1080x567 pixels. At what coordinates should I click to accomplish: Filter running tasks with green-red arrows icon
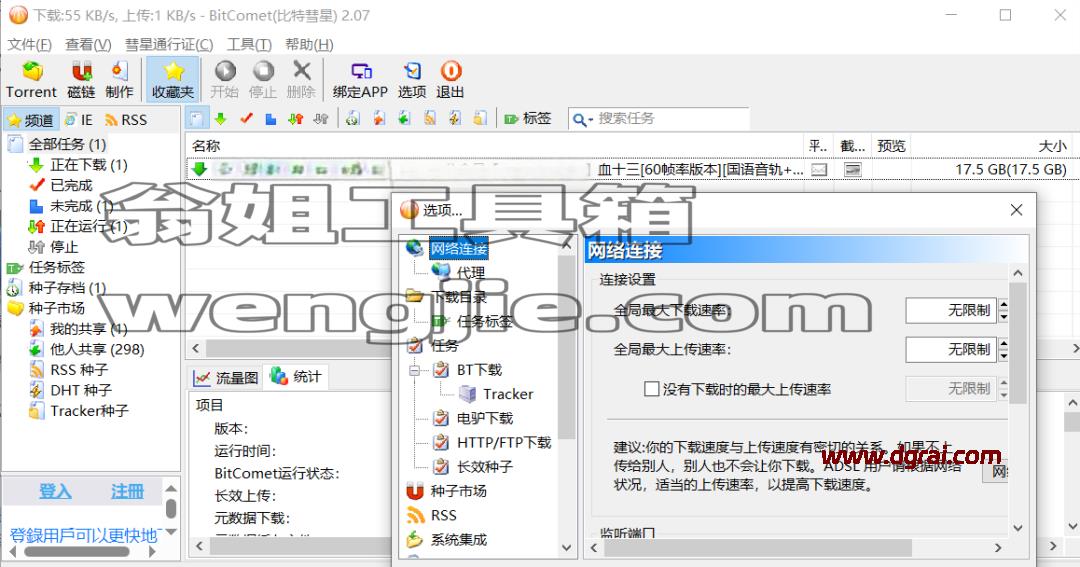pyautogui.click(x=295, y=118)
